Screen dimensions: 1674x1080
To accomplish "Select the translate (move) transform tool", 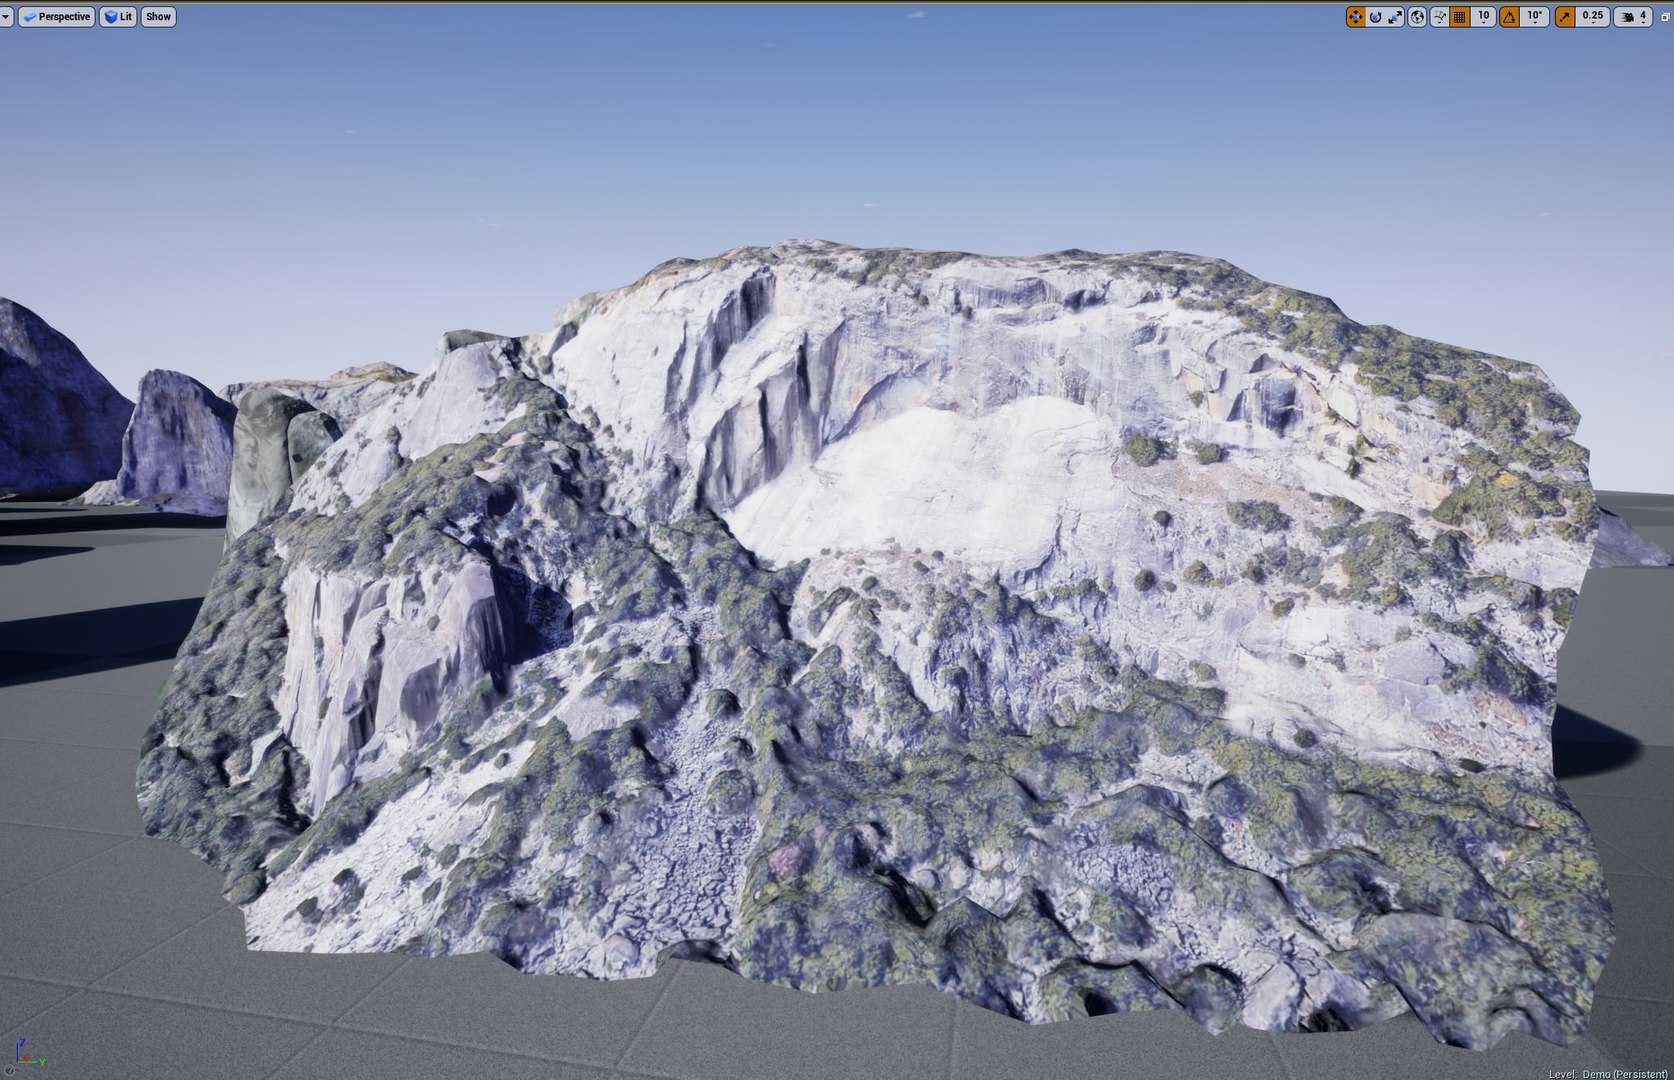I will click(x=1355, y=16).
